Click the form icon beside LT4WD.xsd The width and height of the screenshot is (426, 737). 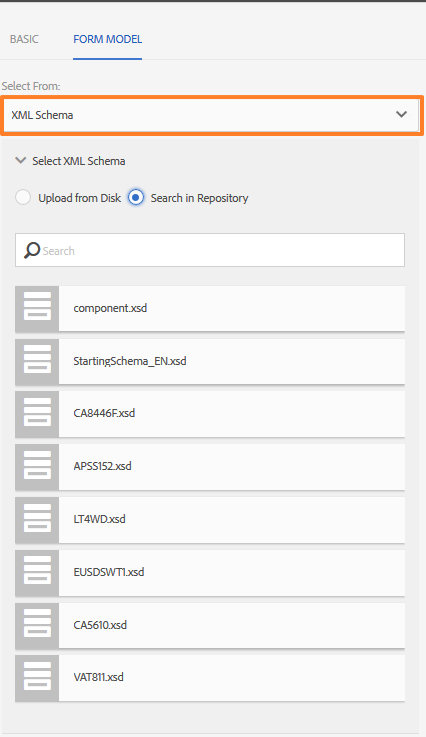pos(37,520)
